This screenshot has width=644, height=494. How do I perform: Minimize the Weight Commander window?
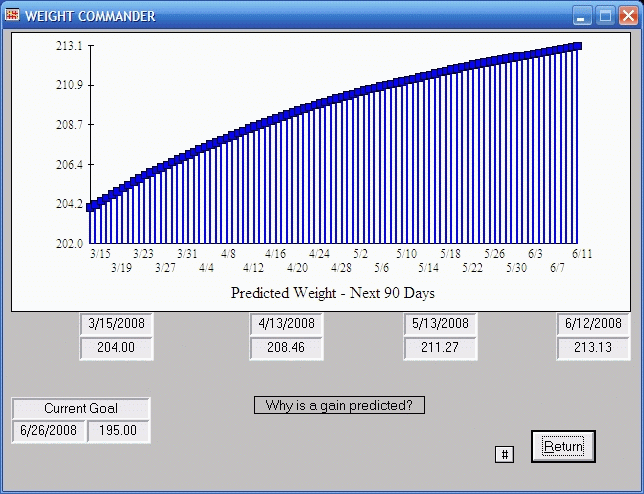(x=582, y=15)
